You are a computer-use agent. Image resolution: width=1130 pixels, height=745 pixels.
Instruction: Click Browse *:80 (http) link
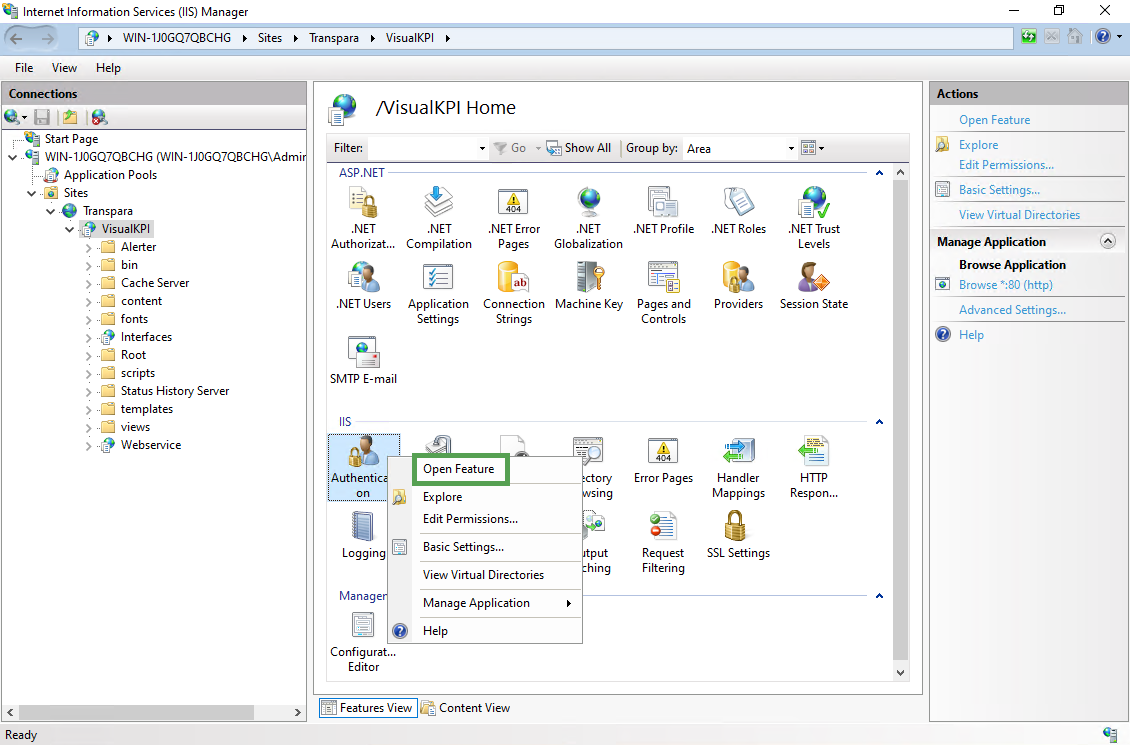[1005, 285]
